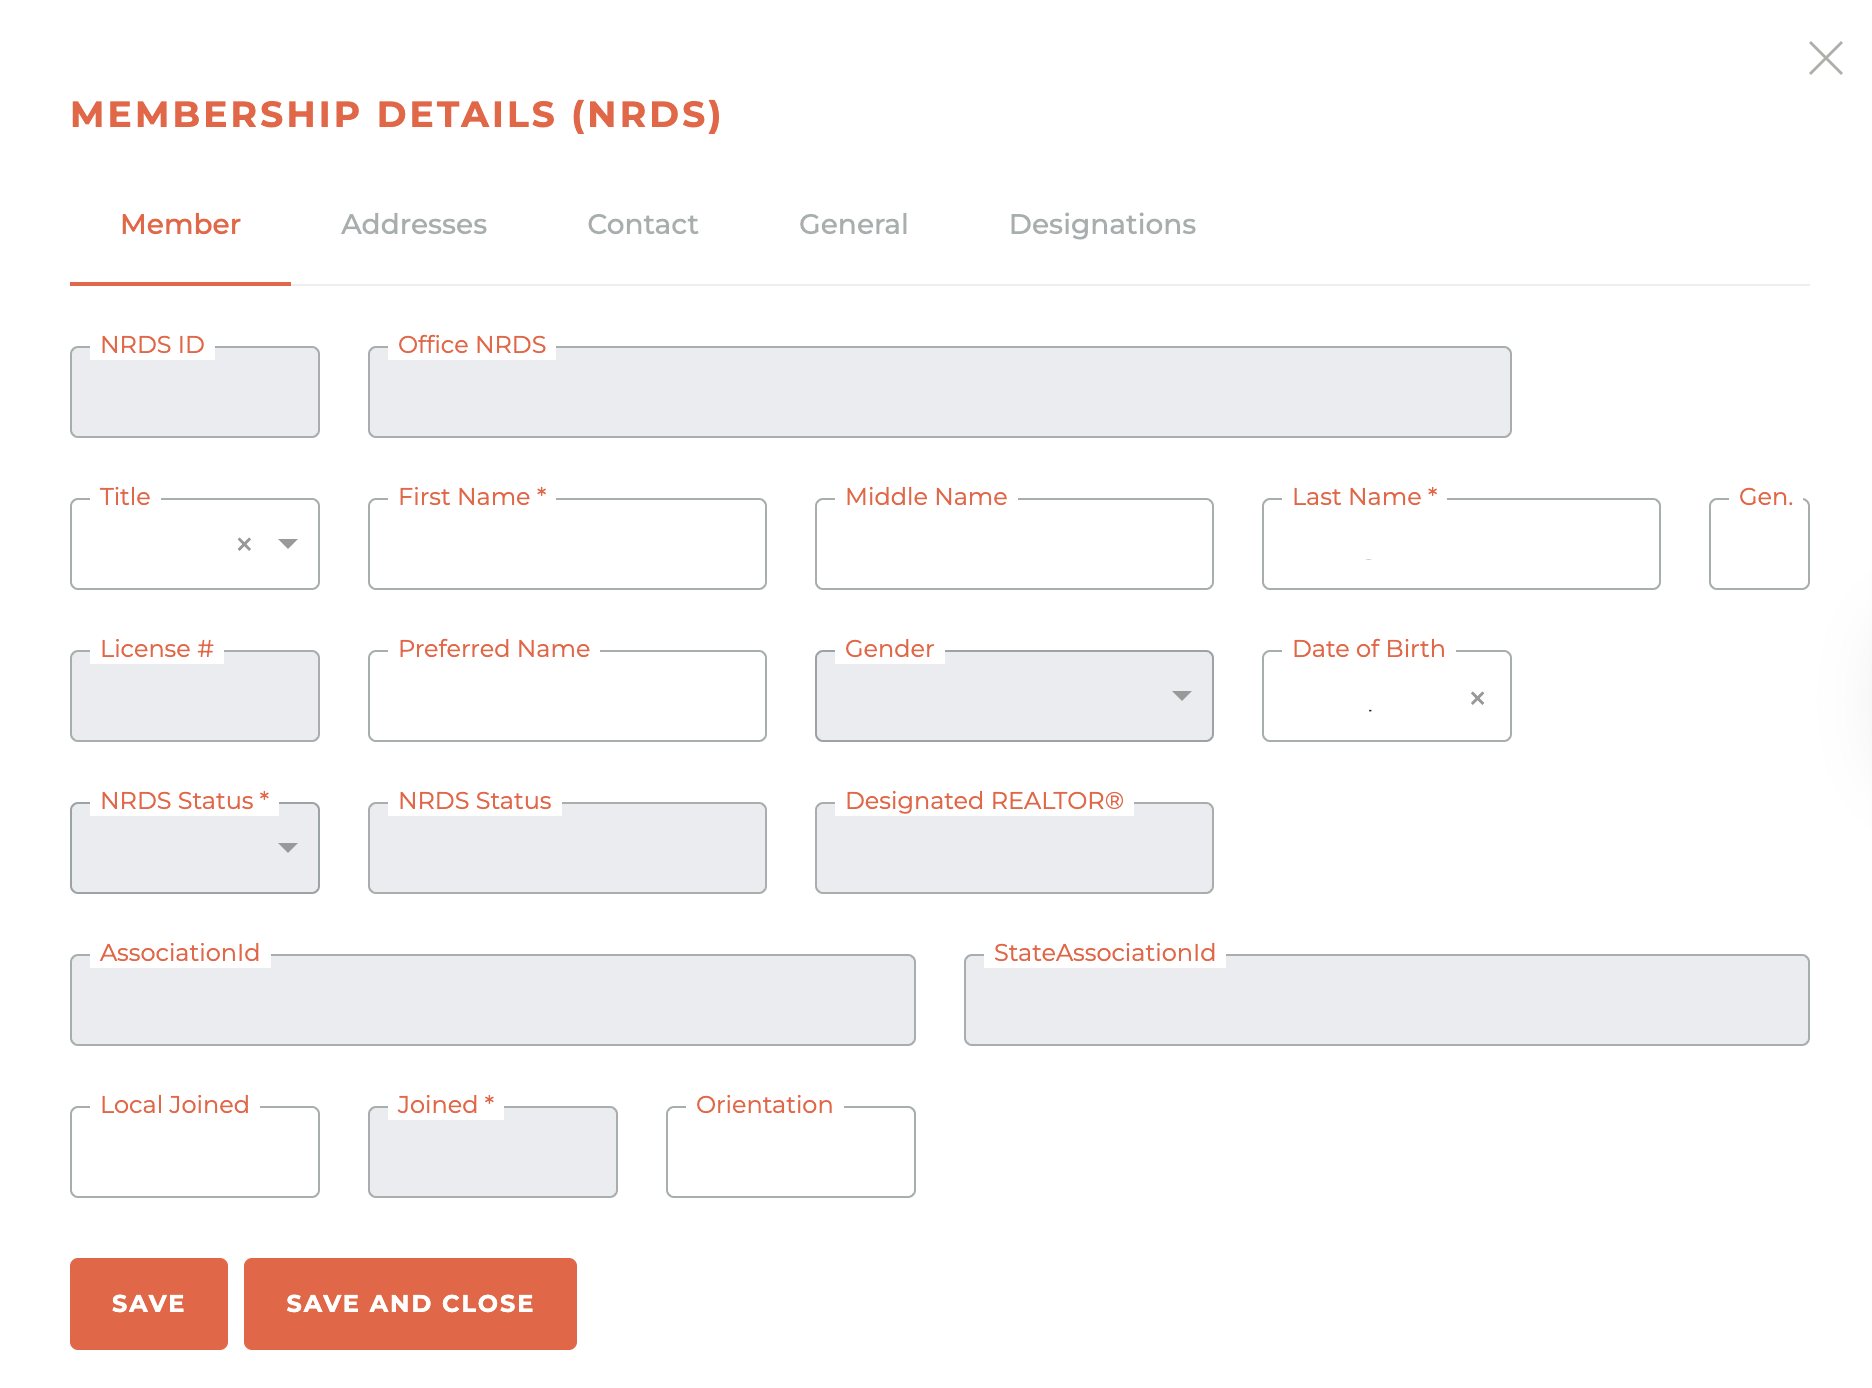Select the Last Name text box
The width and height of the screenshot is (1872, 1388).
(1461, 546)
